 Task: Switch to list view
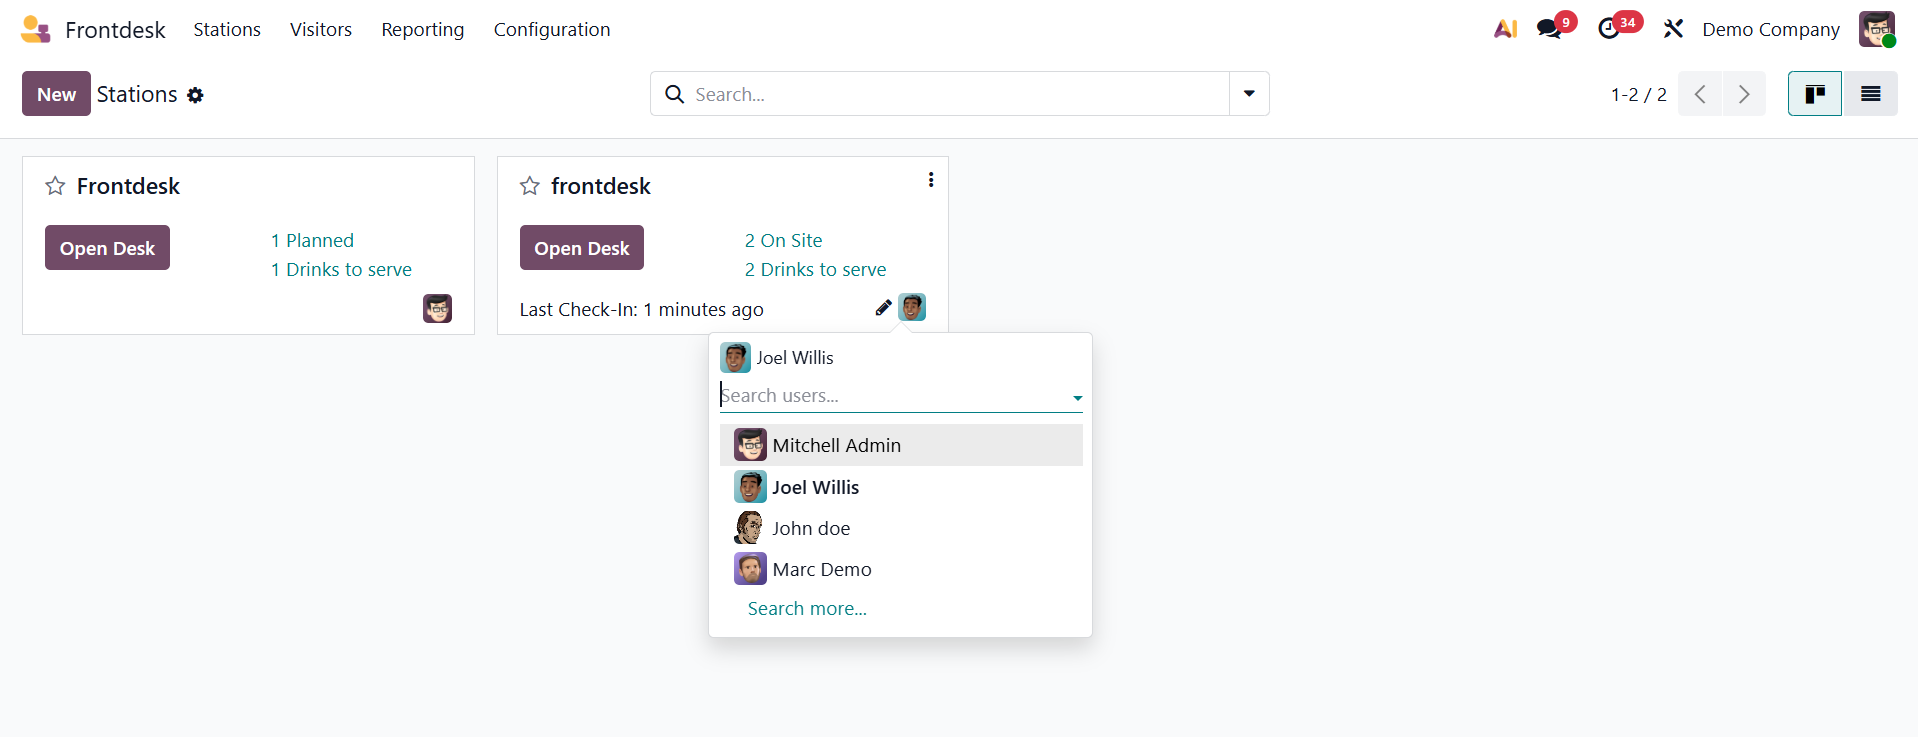(1870, 94)
